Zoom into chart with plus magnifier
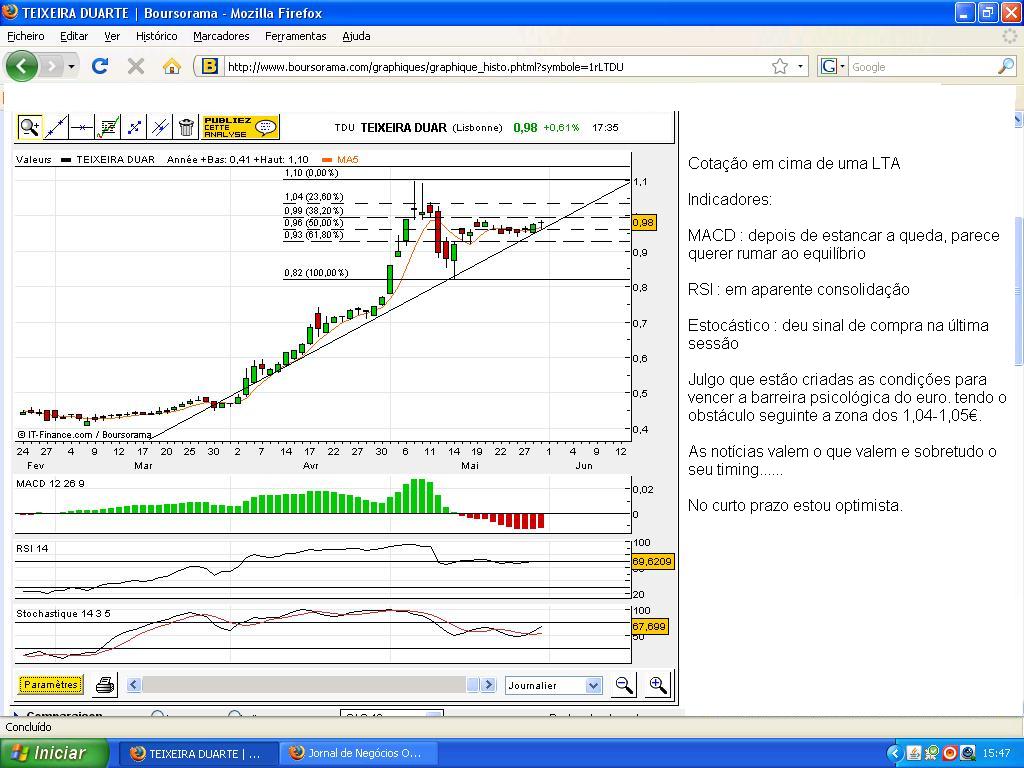The width and height of the screenshot is (1024, 768). tap(658, 685)
